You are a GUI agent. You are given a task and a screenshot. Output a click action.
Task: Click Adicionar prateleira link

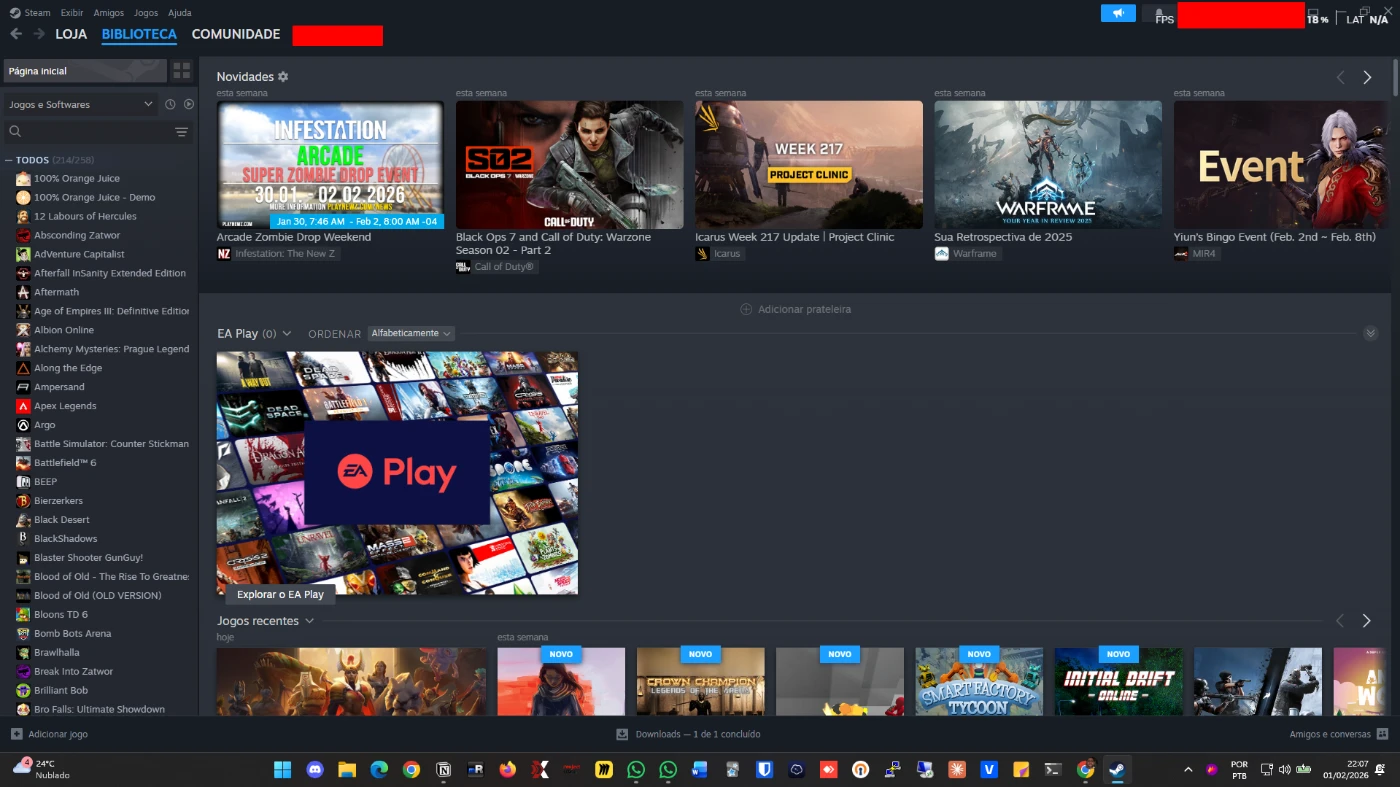796,310
